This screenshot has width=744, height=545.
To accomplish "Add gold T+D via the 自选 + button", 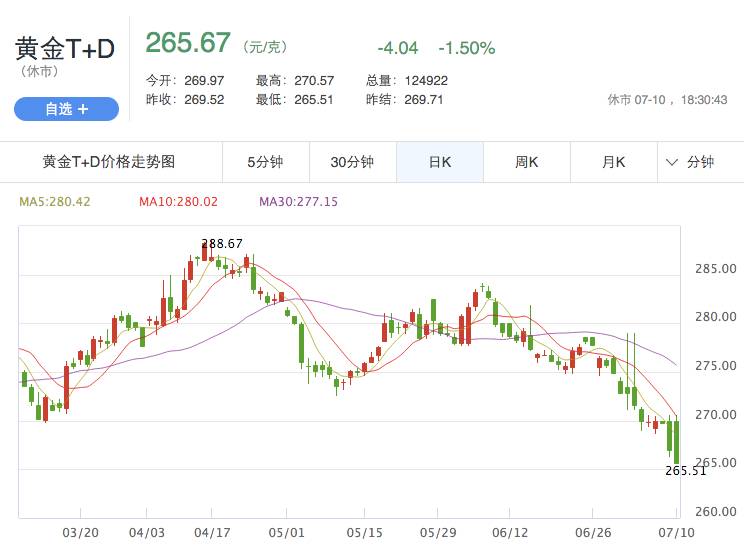I will 66,109.
